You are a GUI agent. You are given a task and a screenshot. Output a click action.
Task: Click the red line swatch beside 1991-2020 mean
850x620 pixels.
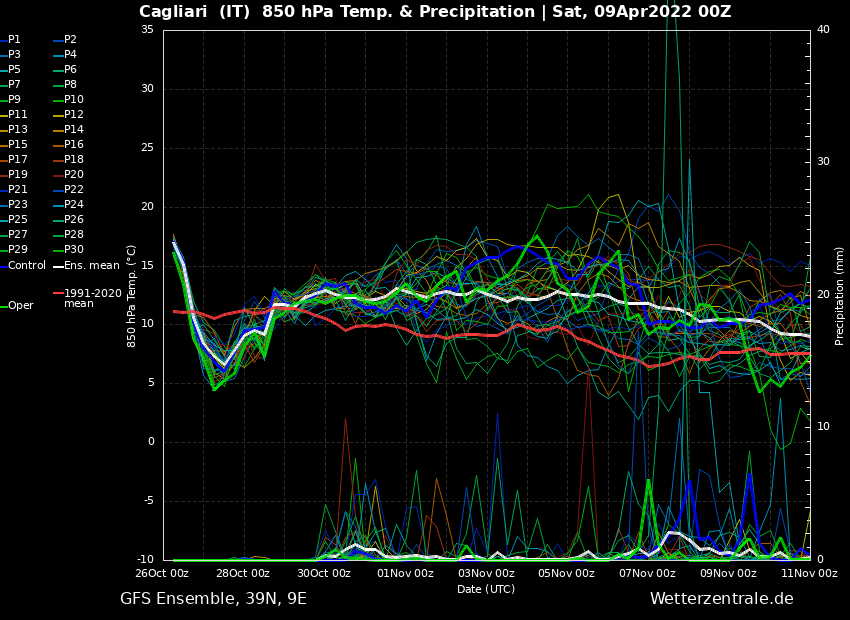(57, 294)
